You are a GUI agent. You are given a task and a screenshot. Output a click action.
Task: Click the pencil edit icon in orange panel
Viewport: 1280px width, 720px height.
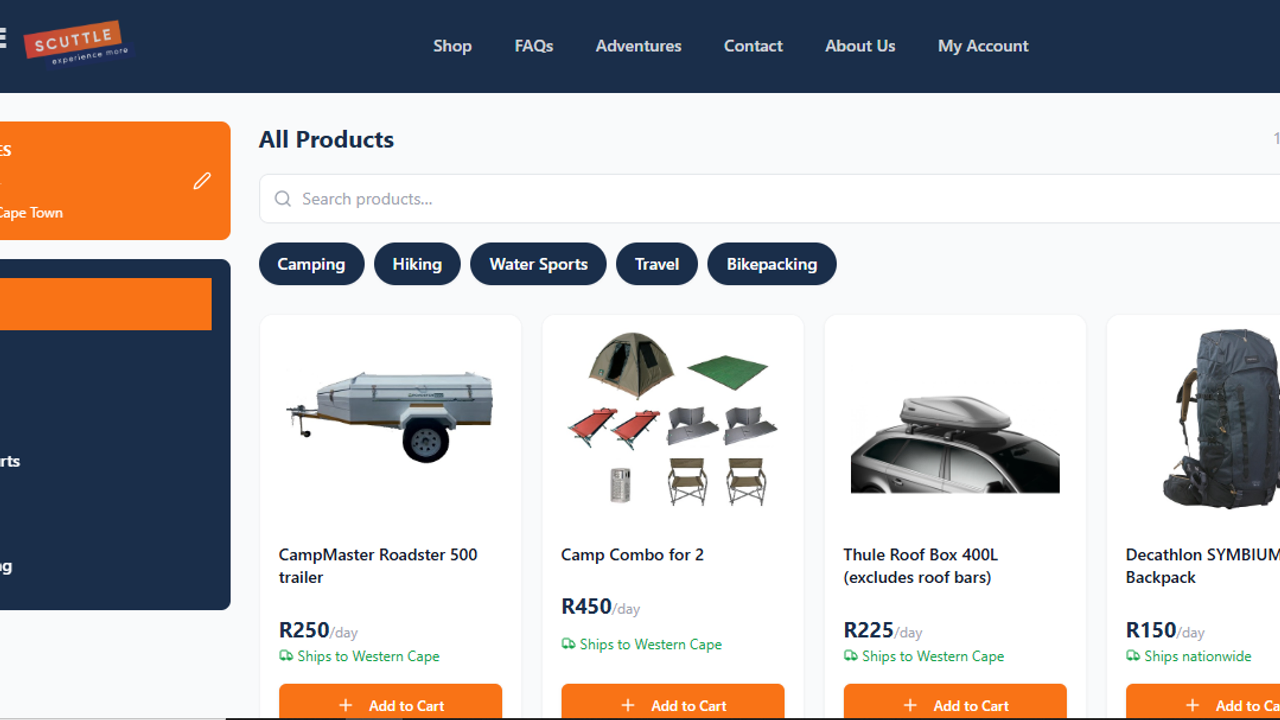click(202, 181)
